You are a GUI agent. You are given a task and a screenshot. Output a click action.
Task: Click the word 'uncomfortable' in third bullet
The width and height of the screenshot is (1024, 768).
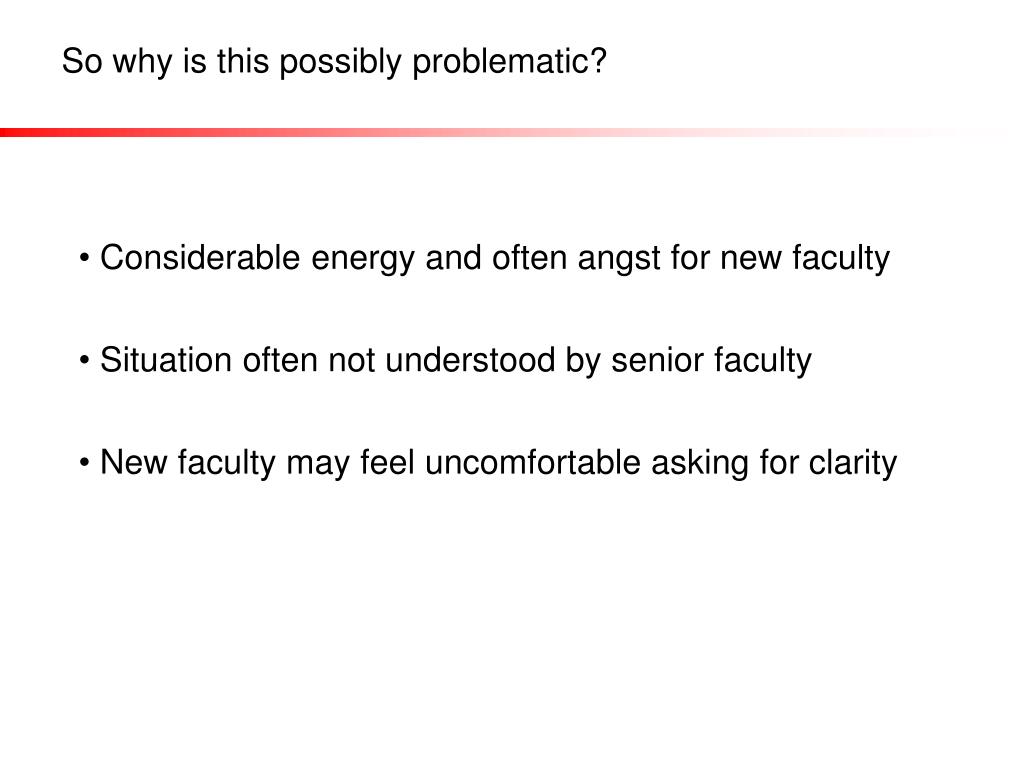click(x=532, y=462)
